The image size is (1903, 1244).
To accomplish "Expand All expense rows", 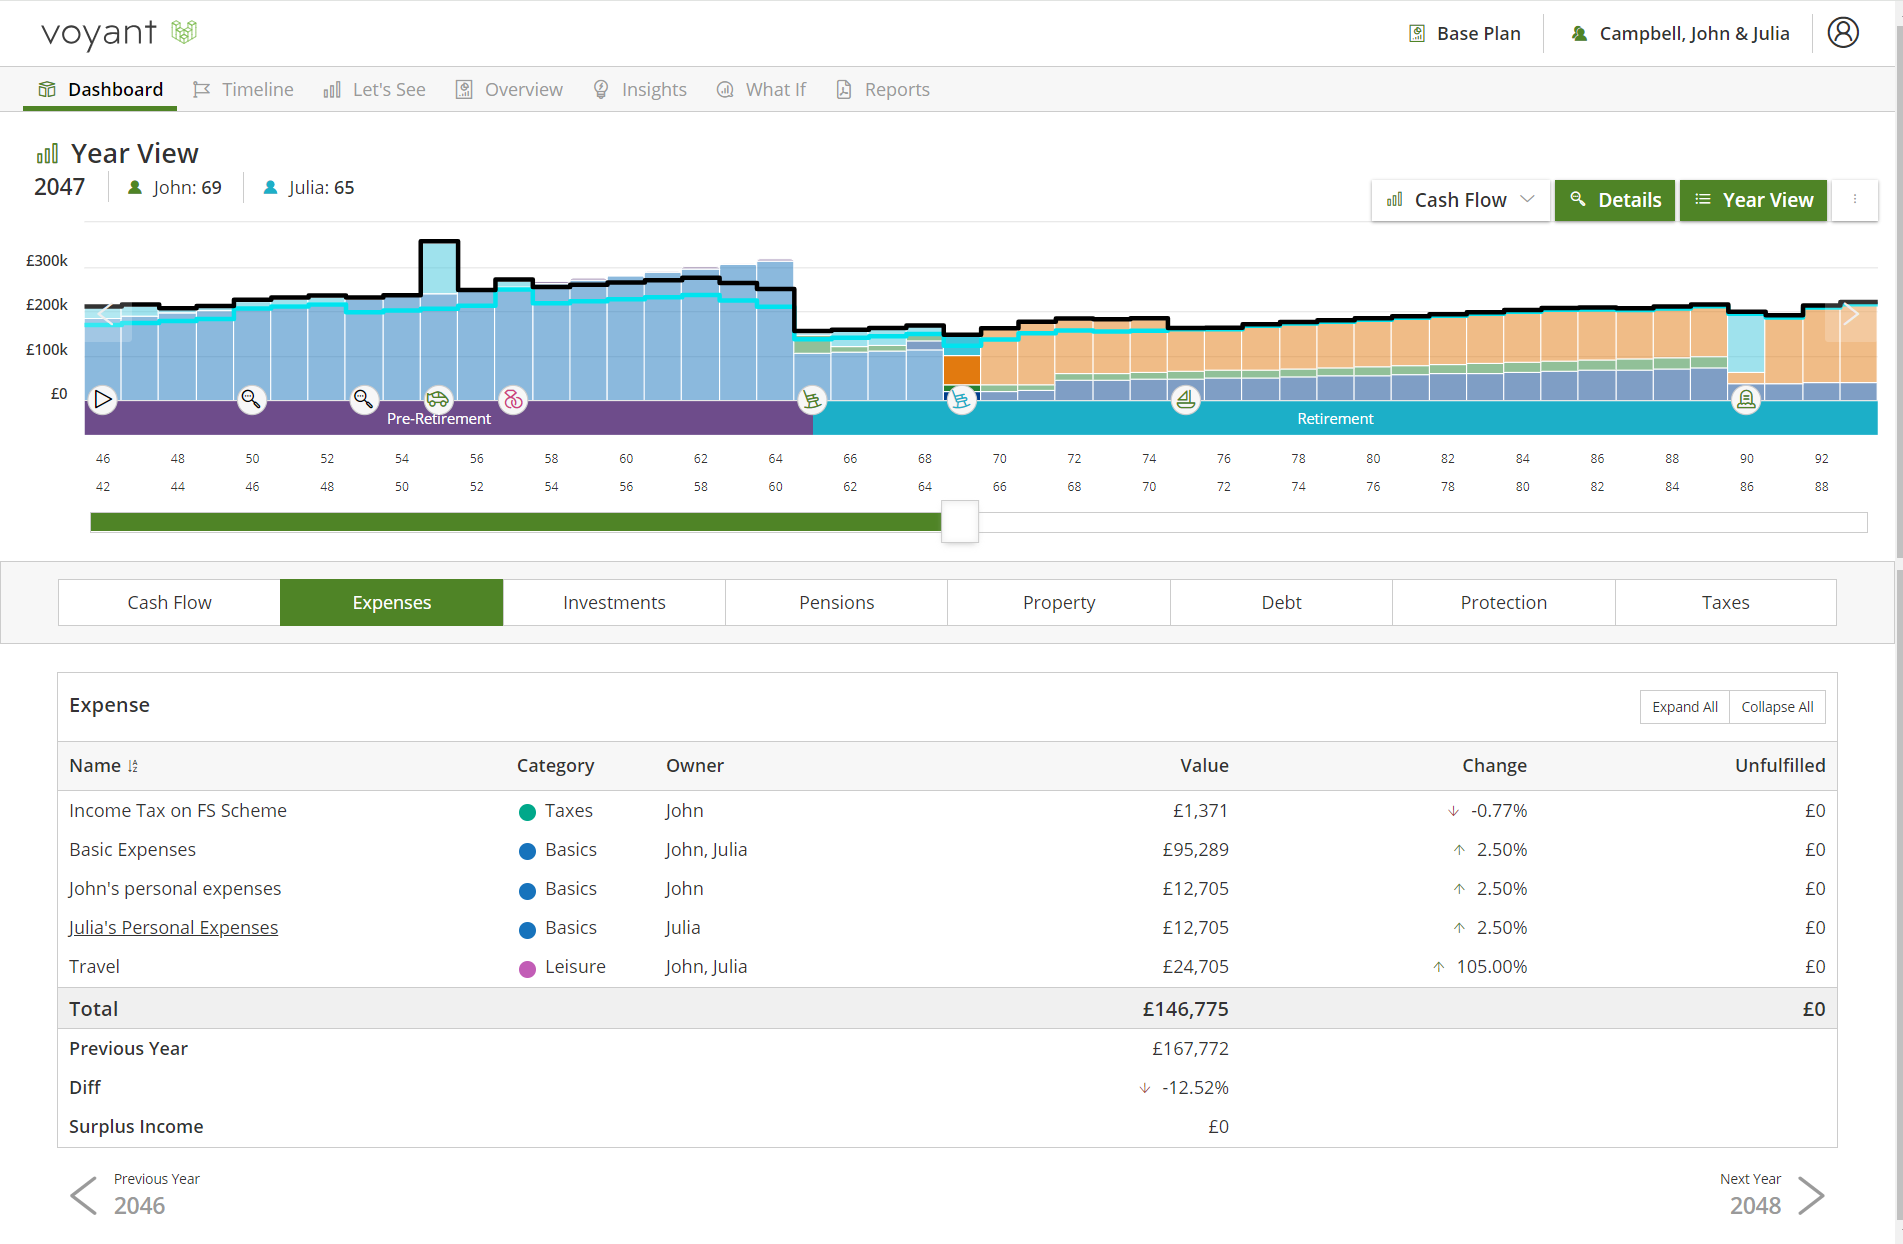I will [1684, 707].
